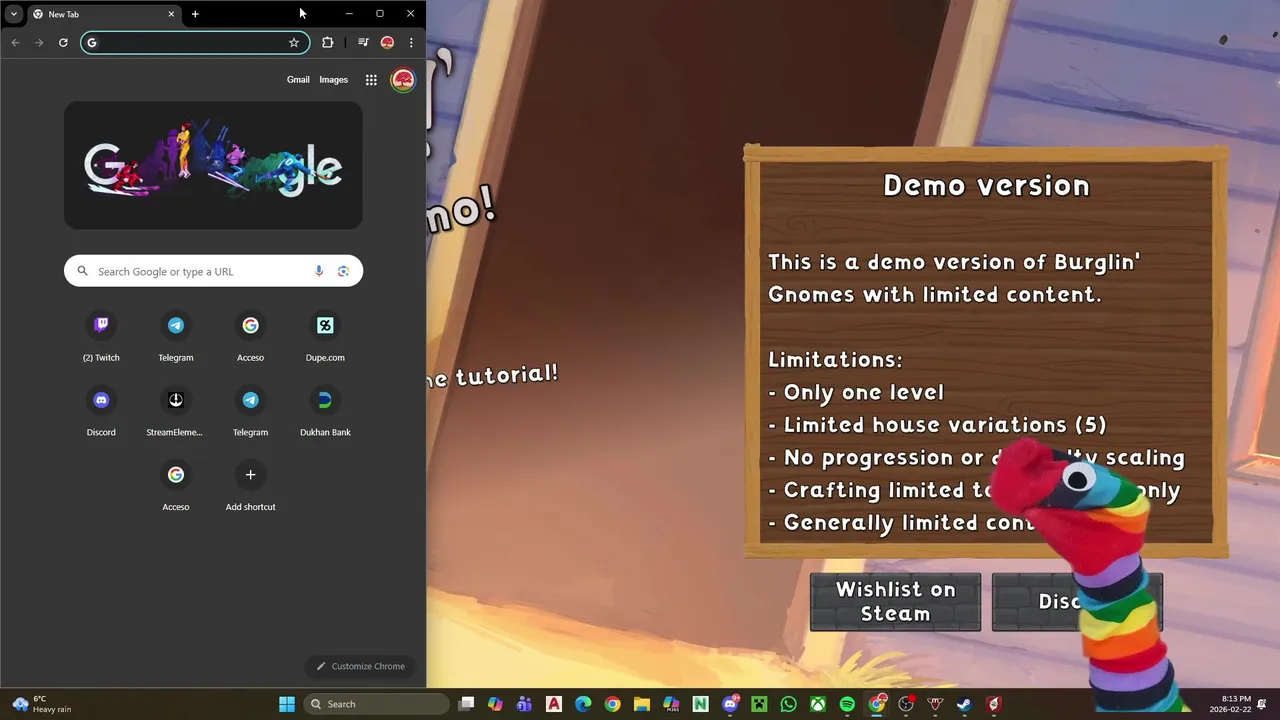This screenshot has width=1280, height=720.
Task: Open the clock showing 8:13 PM
Action: click(1229, 704)
